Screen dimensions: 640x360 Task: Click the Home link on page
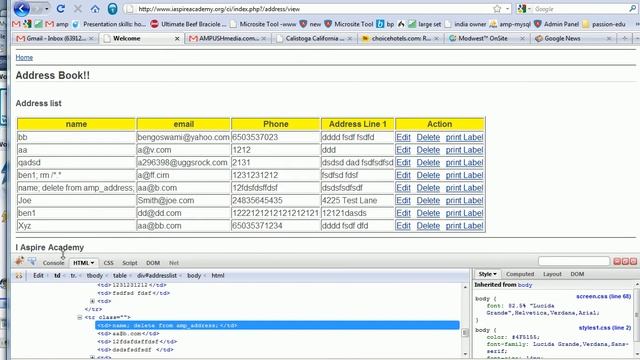point(24,58)
